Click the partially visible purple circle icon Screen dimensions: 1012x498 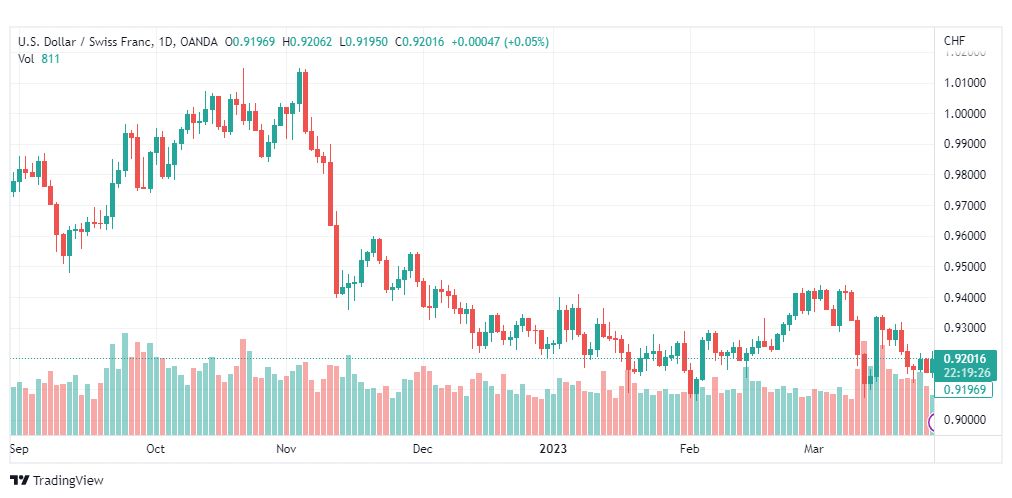pyautogui.click(x=931, y=423)
